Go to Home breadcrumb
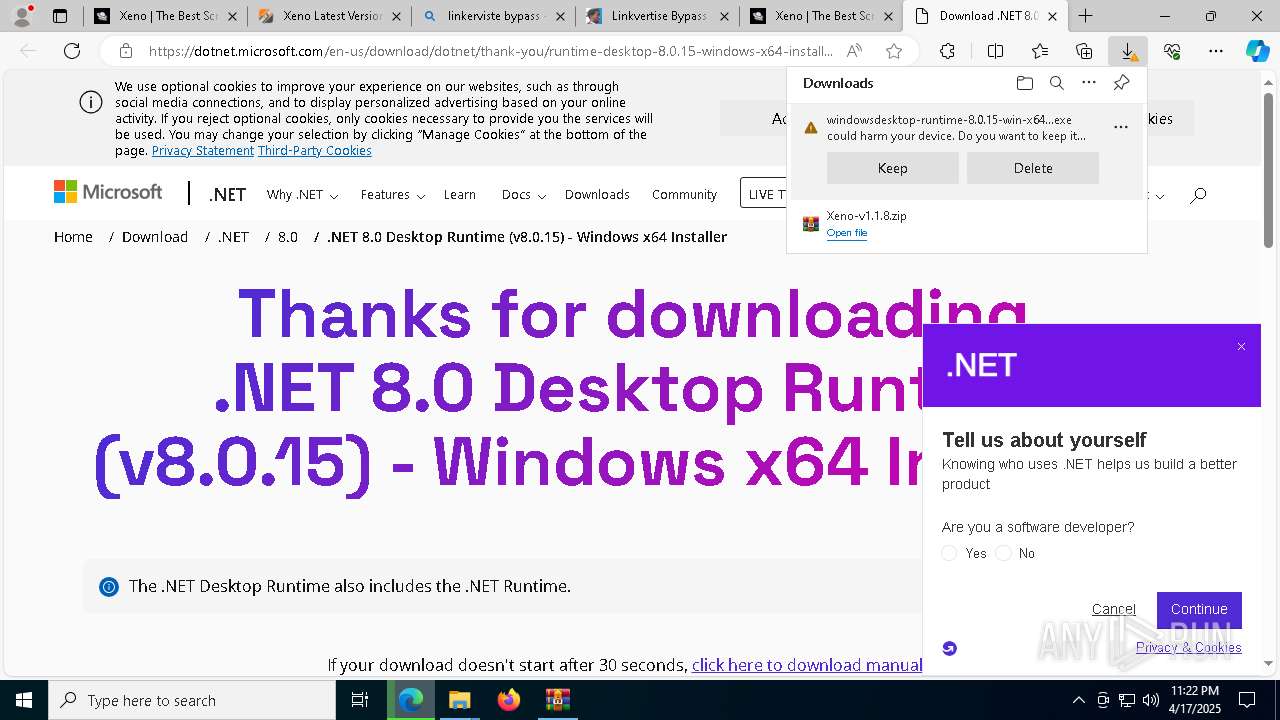Screen dimensions: 1280x720 point(73,236)
